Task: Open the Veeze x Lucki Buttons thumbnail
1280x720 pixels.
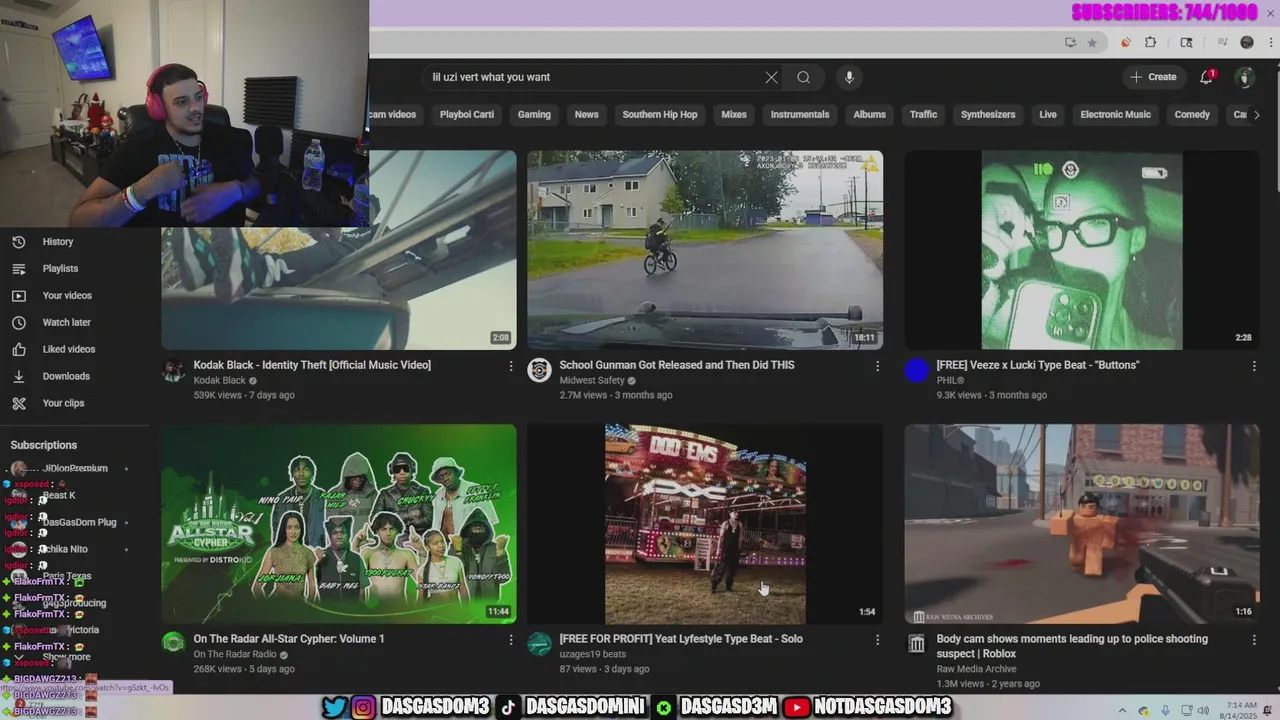Action: [x=1082, y=250]
